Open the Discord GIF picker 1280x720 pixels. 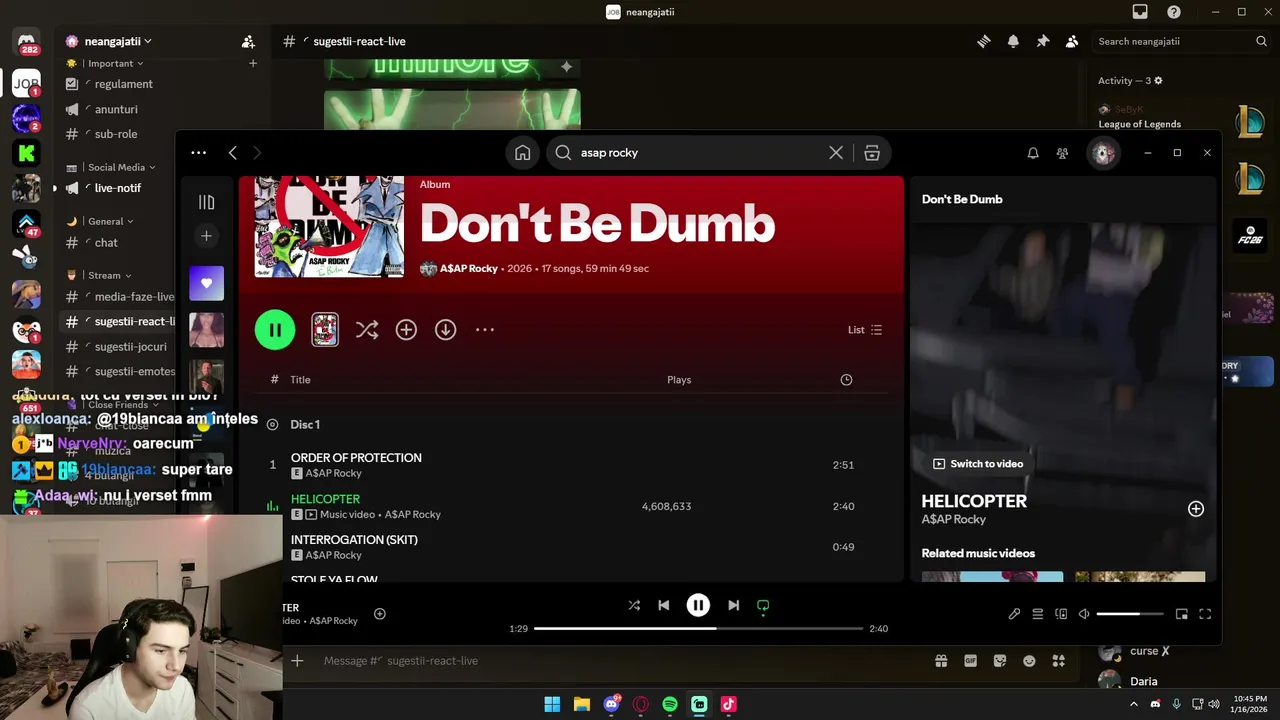pos(970,661)
